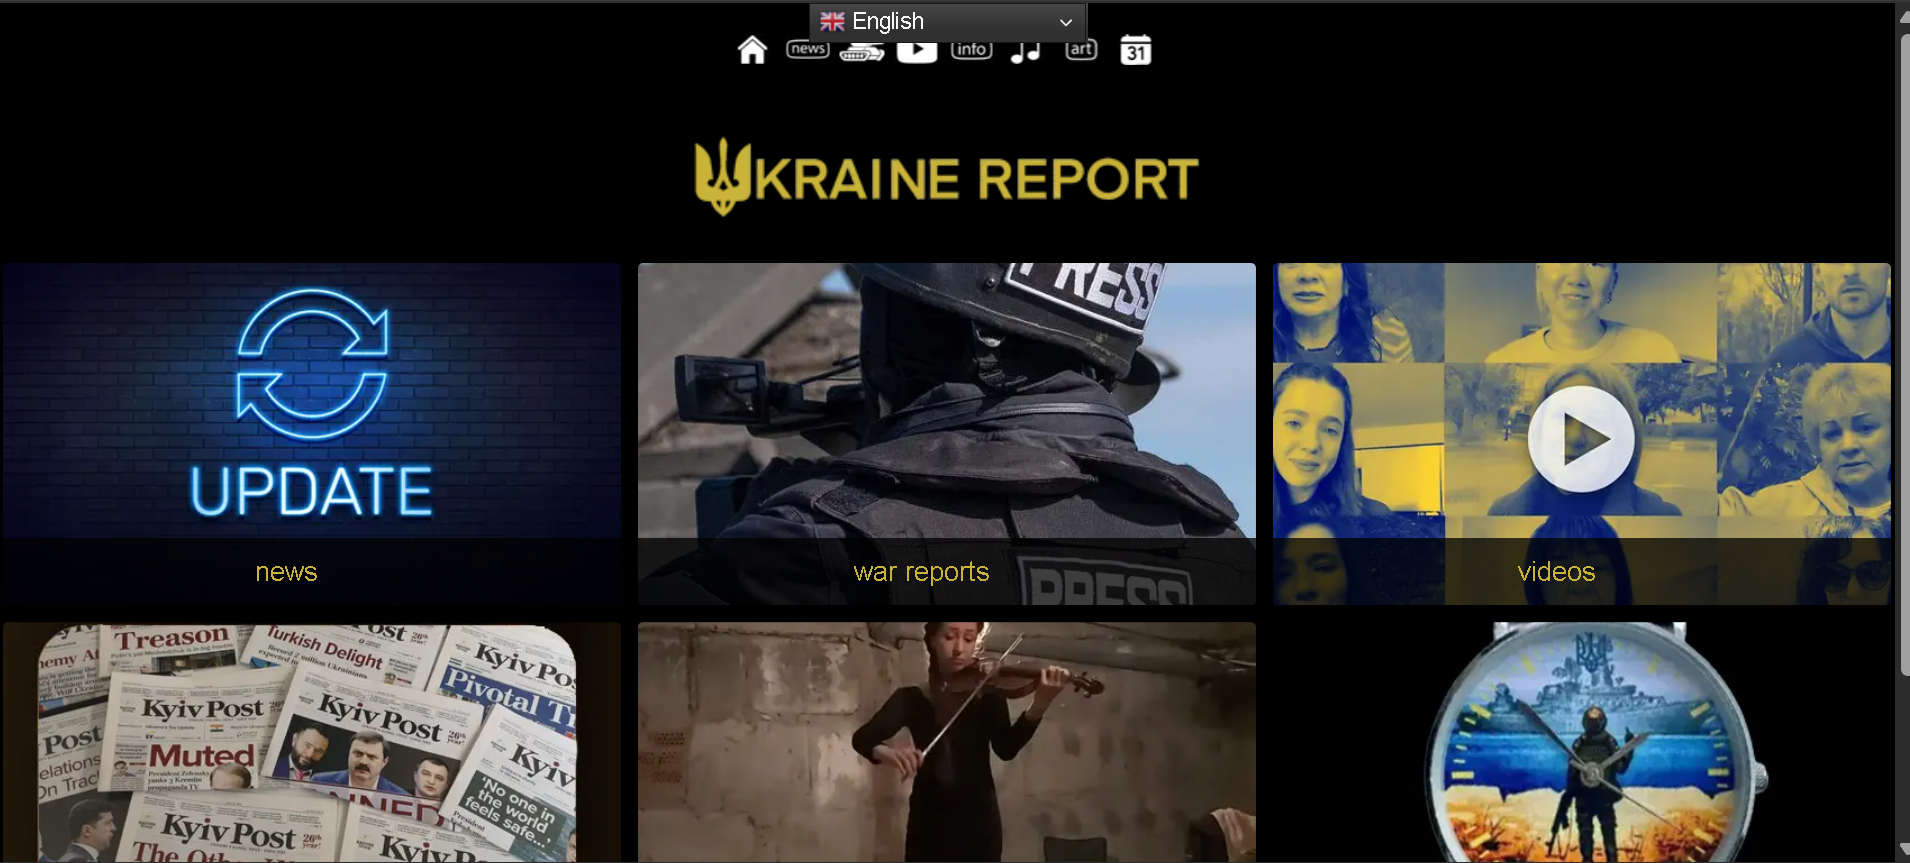This screenshot has height=863, width=1910.
Task: Expand the English language dropdown
Action: coord(947,21)
